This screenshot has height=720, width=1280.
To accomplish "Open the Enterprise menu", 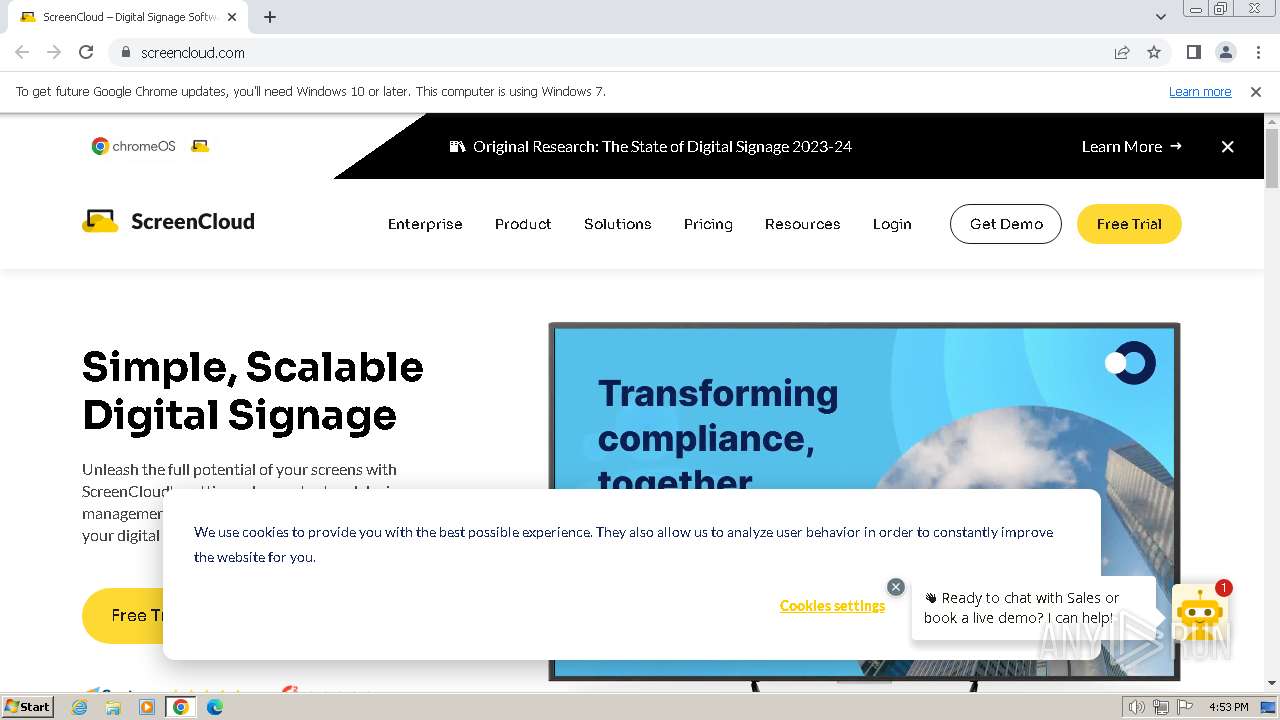I will click(425, 224).
